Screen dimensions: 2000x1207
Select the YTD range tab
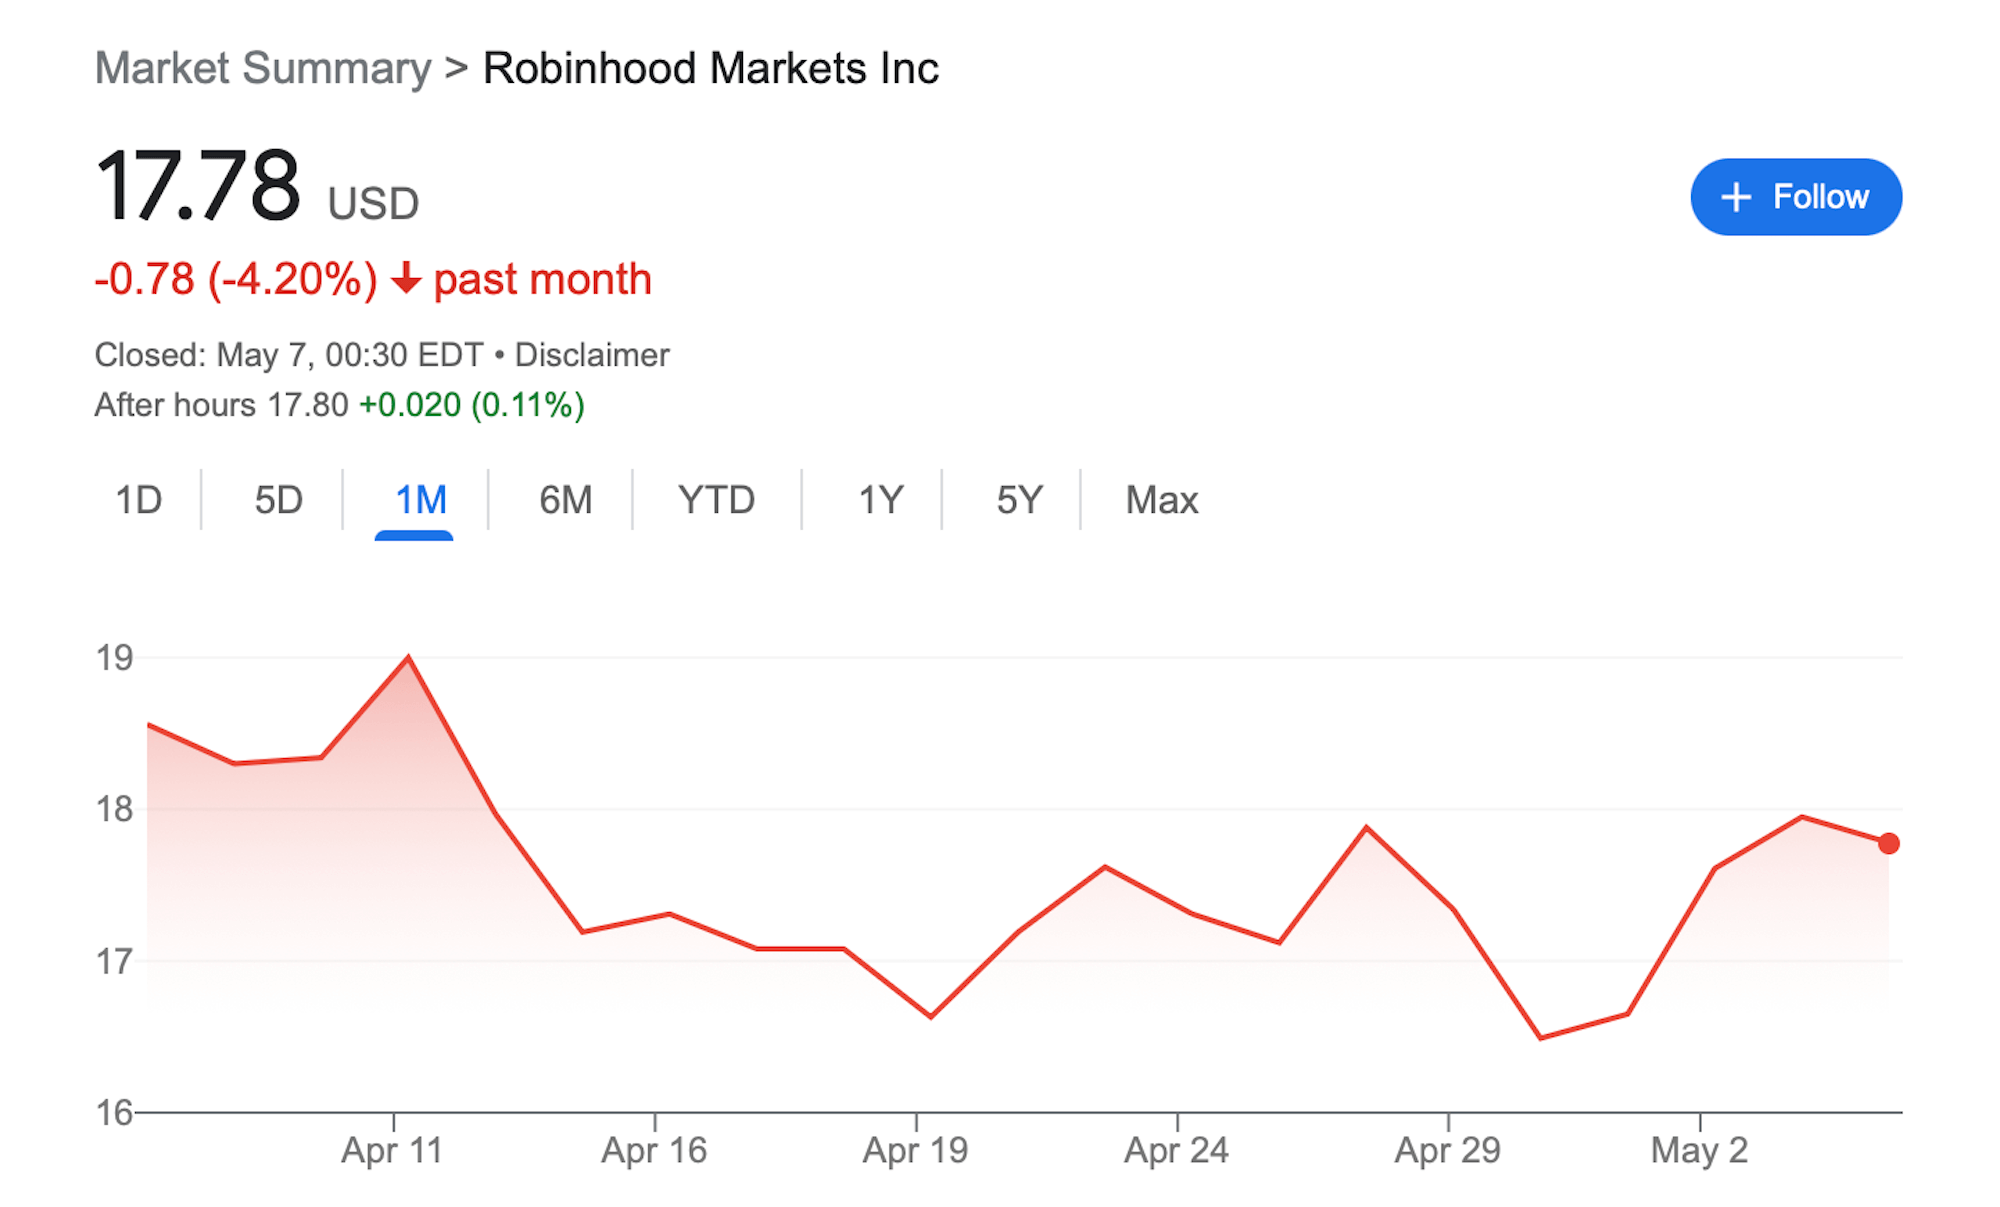click(716, 500)
